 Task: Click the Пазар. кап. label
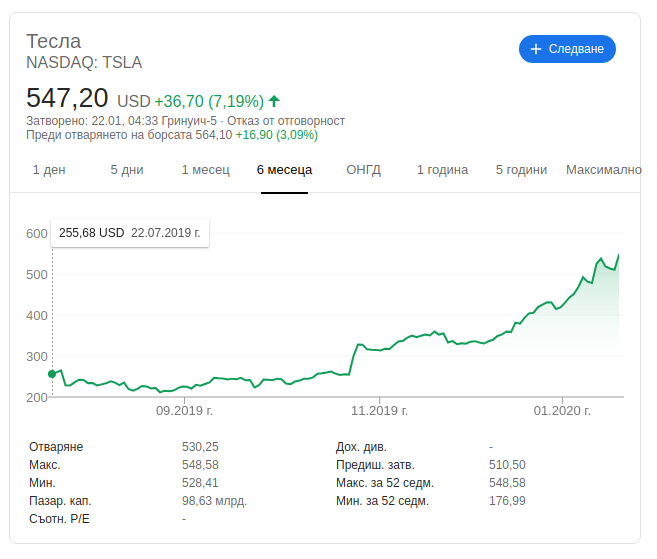pos(60,501)
